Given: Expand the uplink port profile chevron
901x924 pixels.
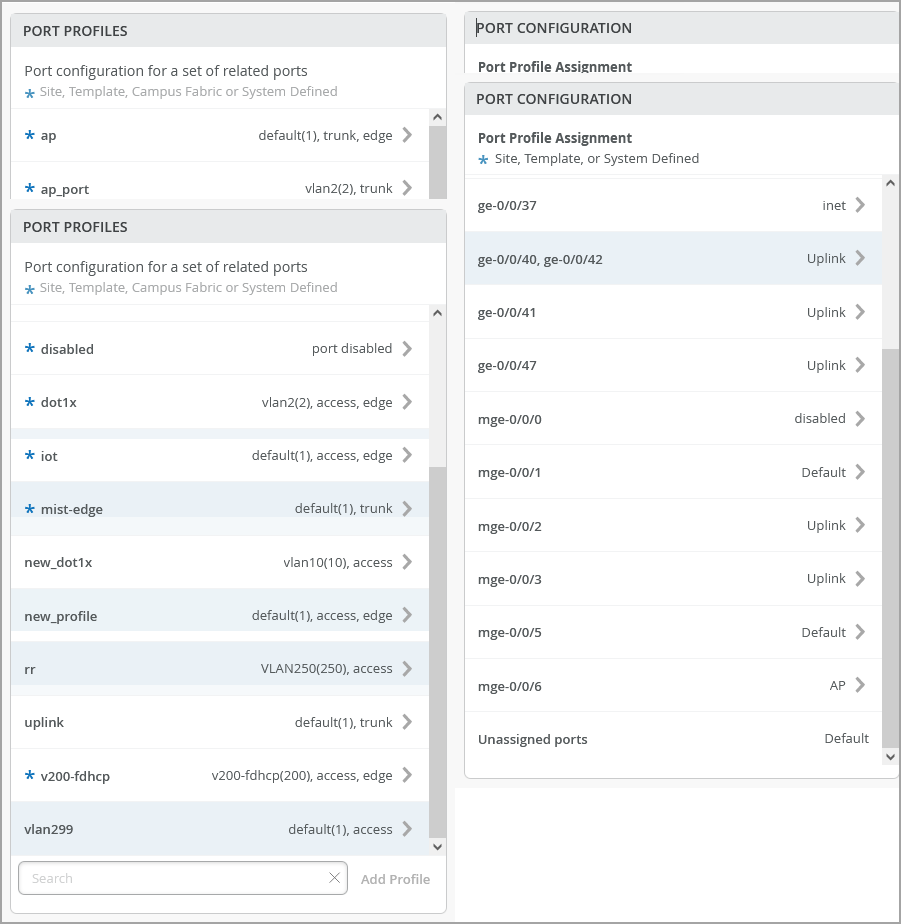Looking at the screenshot, I should pos(407,722).
